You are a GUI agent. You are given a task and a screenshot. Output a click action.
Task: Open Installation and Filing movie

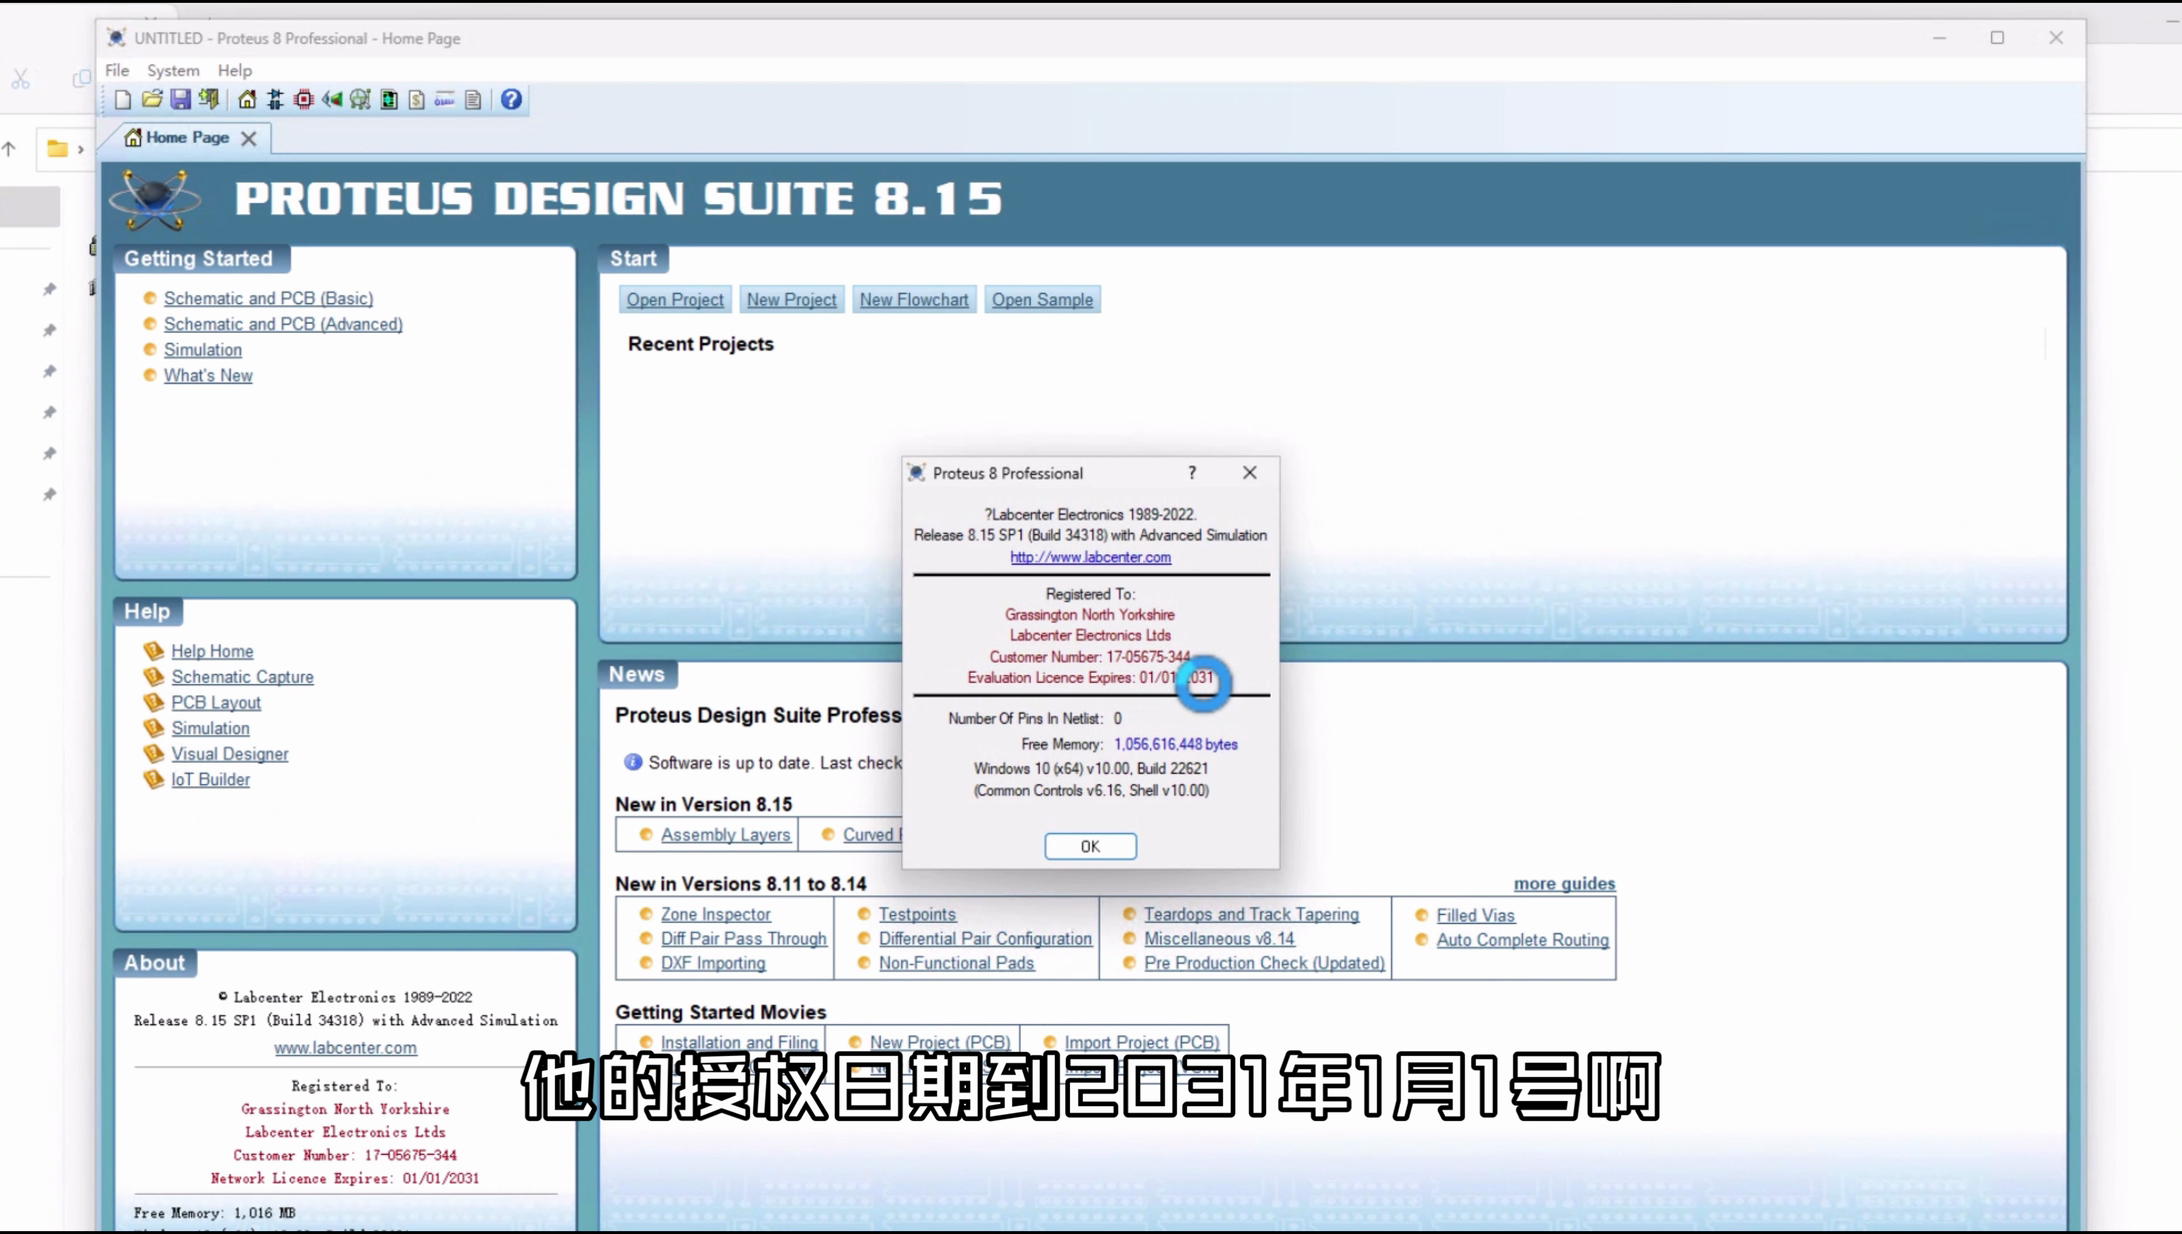pyautogui.click(x=739, y=1042)
